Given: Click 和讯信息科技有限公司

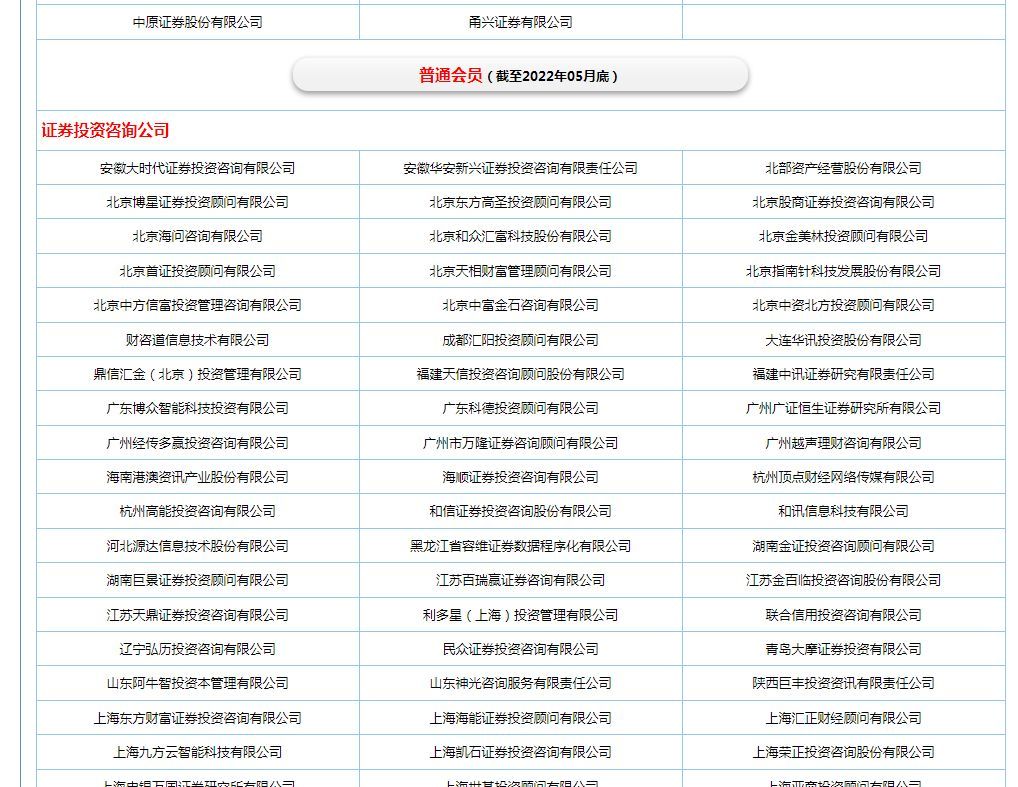Looking at the screenshot, I should 843,512.
